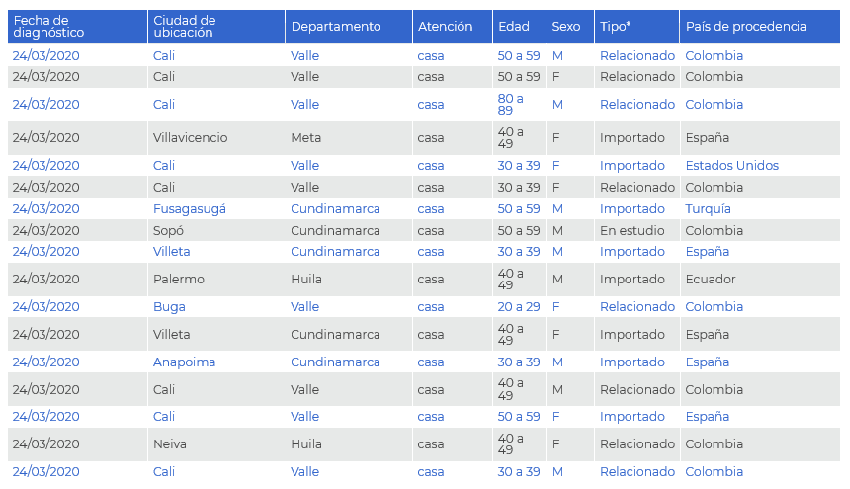Click the 'Atención' column header
850x489 pixels.
445,27
